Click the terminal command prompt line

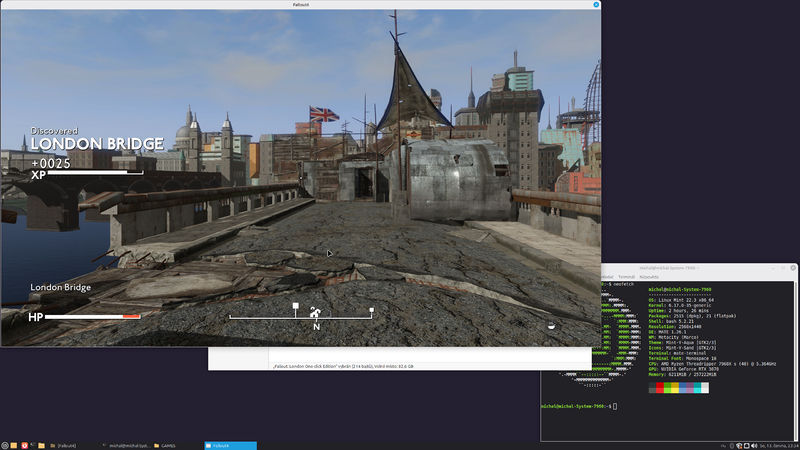tap(579, 406)
